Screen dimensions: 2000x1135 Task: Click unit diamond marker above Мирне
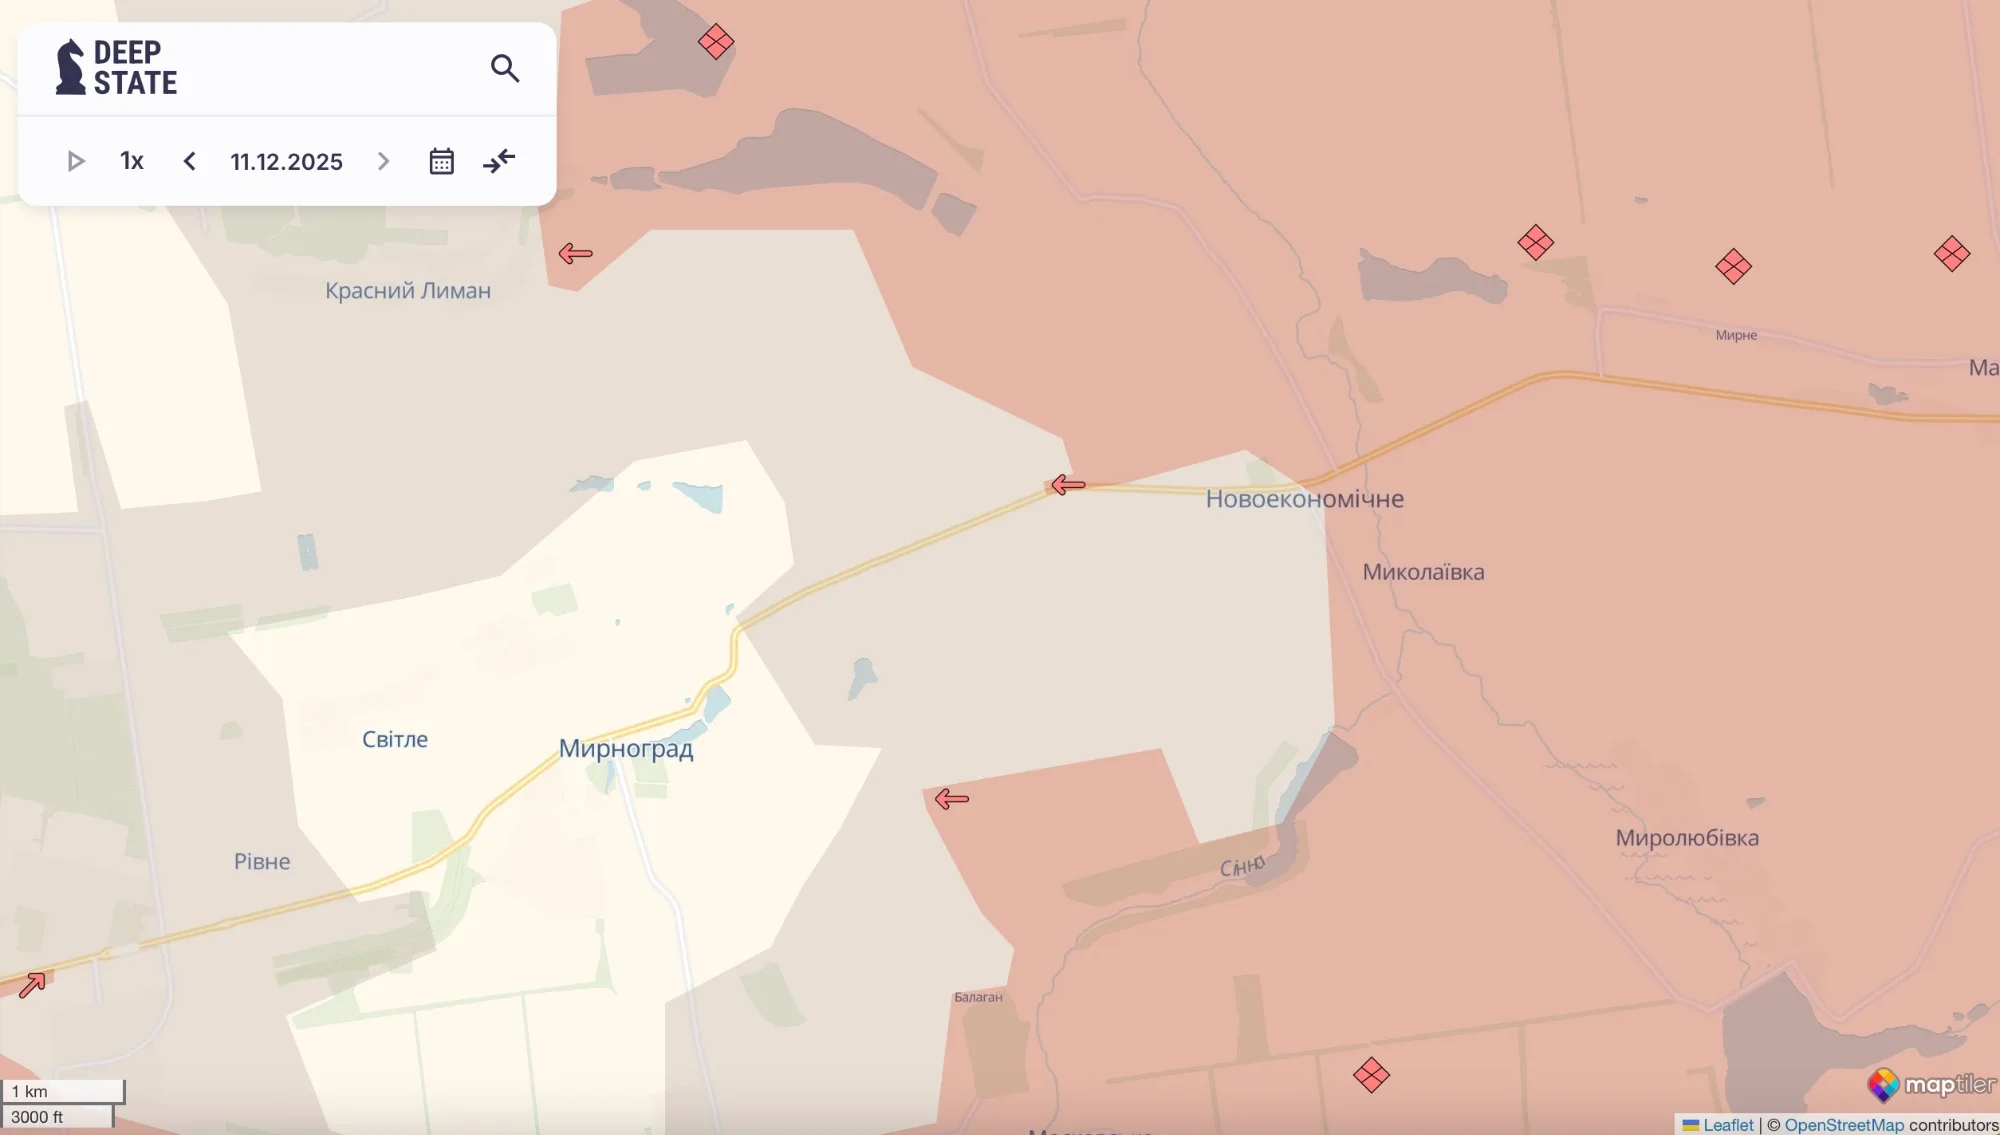1733,267
